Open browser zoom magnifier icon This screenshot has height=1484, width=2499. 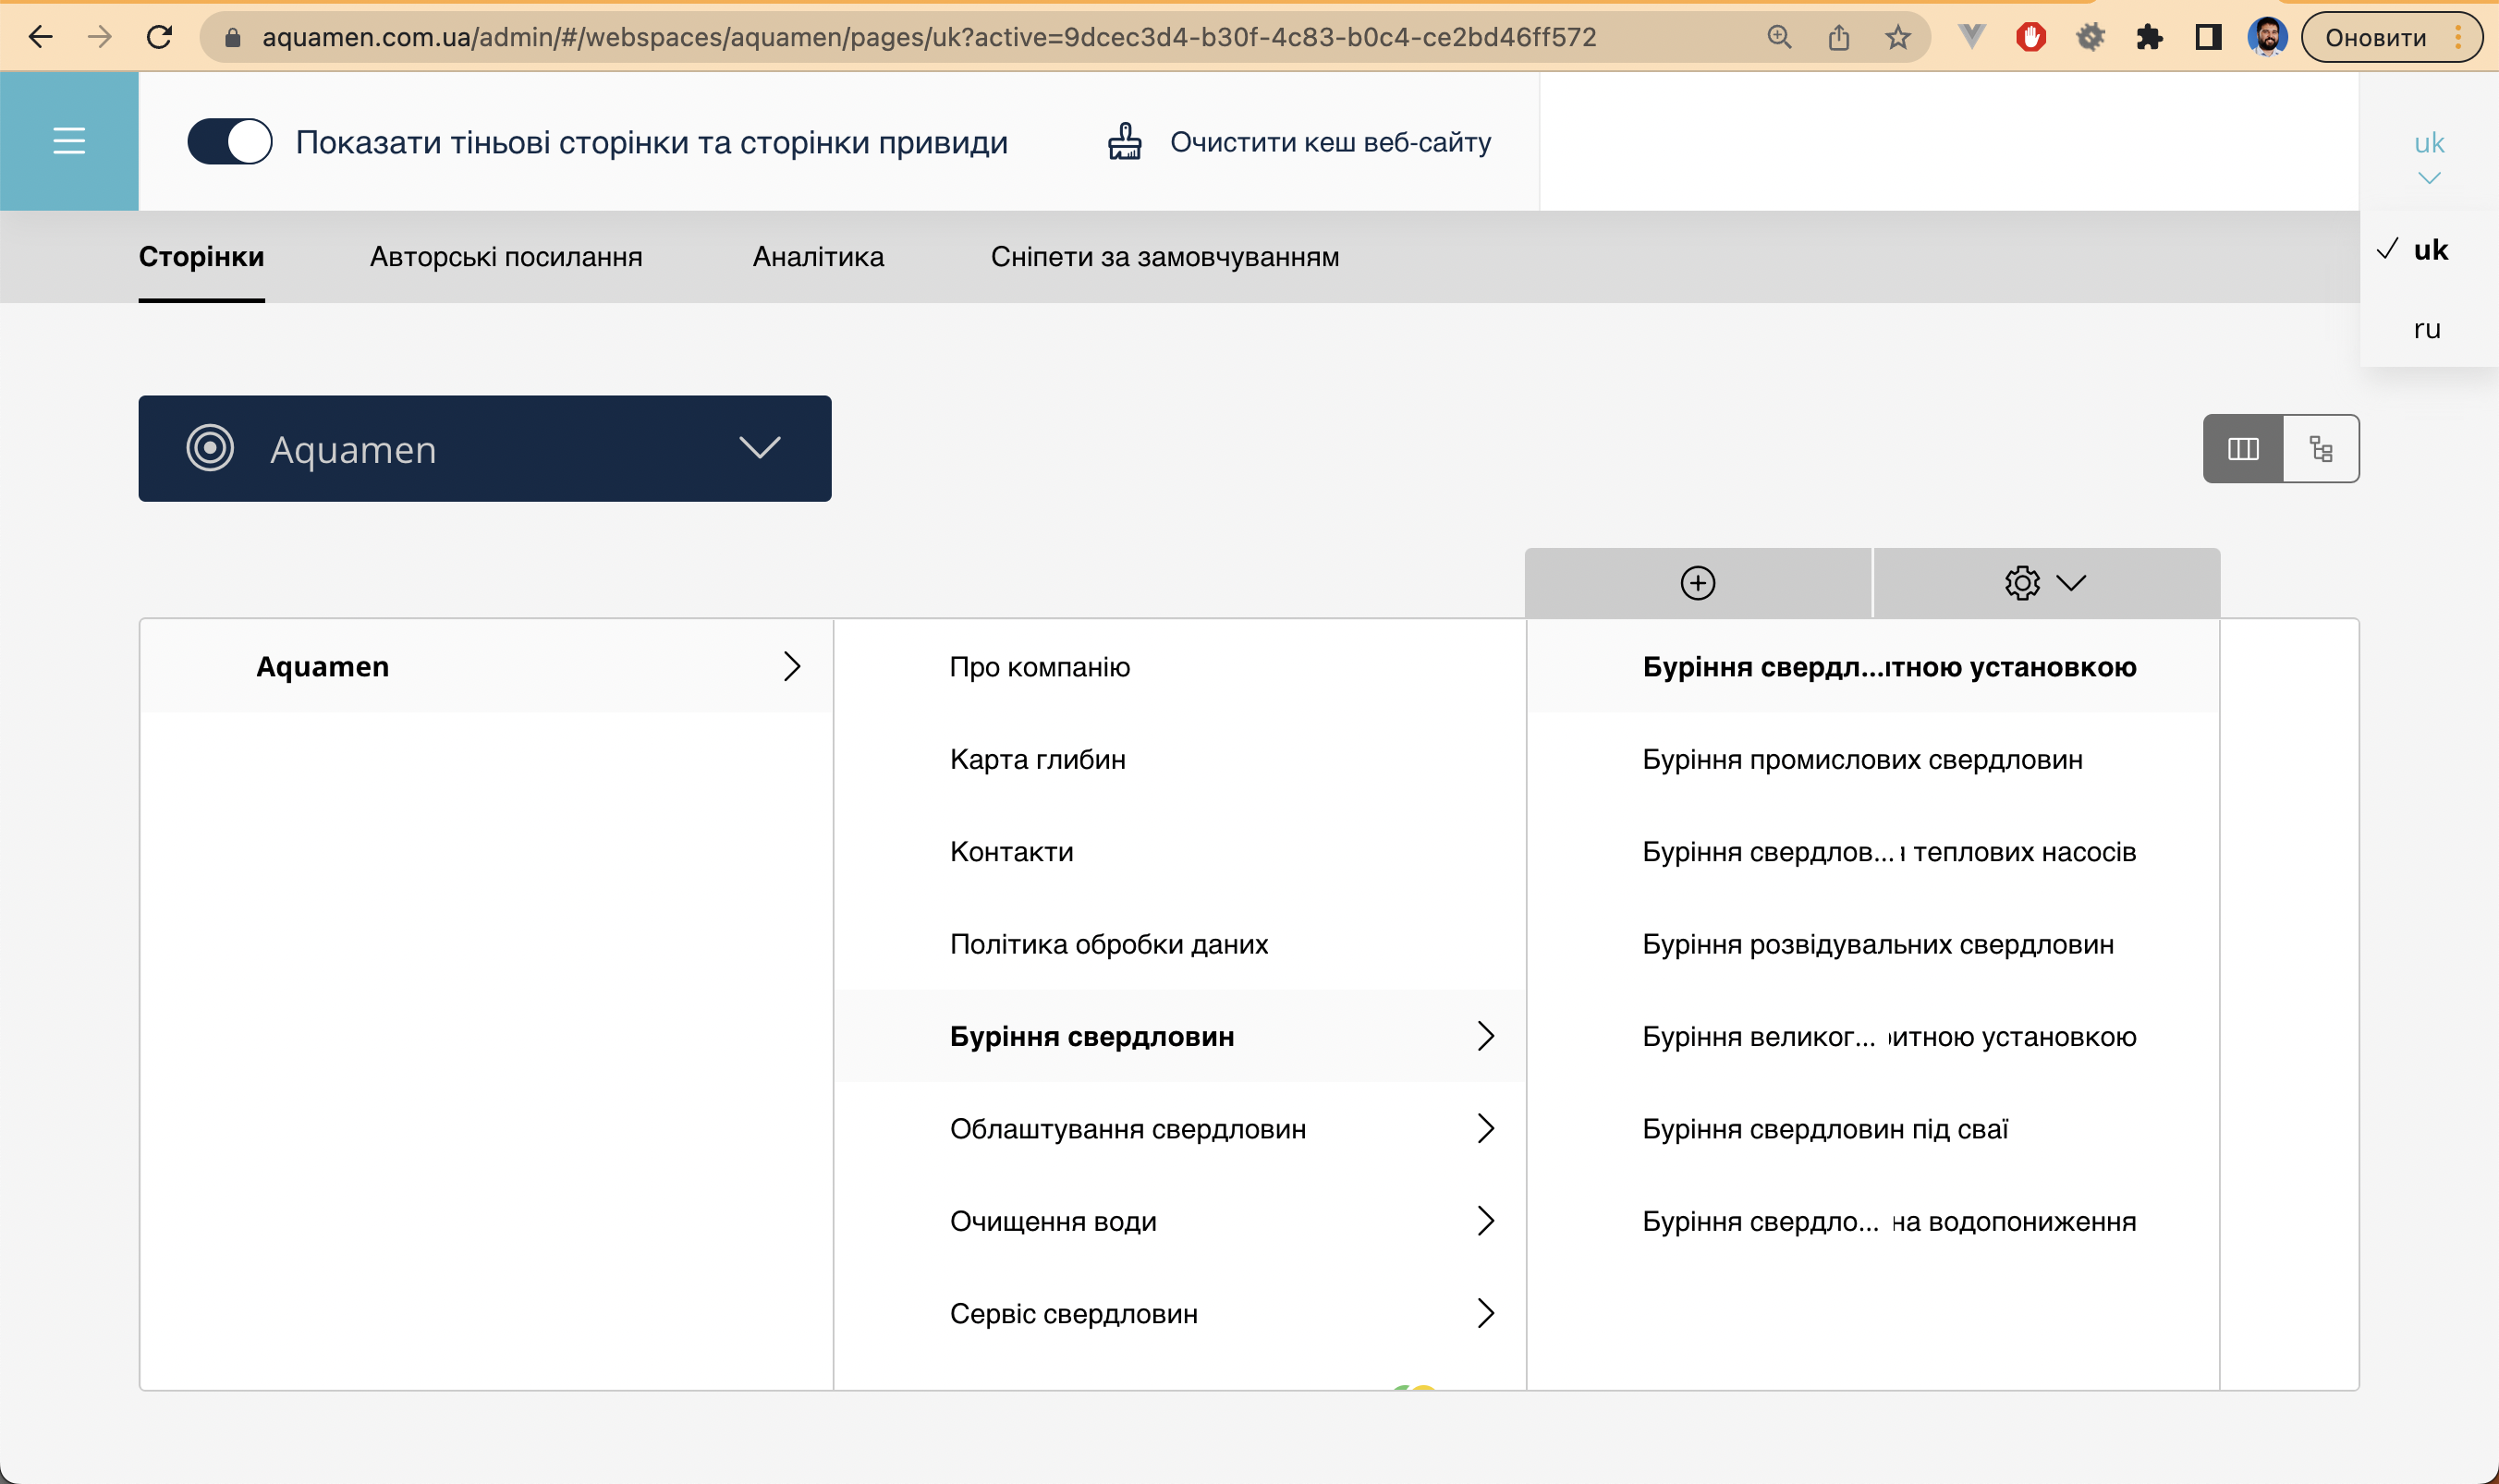pyautogui.click(x=1779, y=37)
